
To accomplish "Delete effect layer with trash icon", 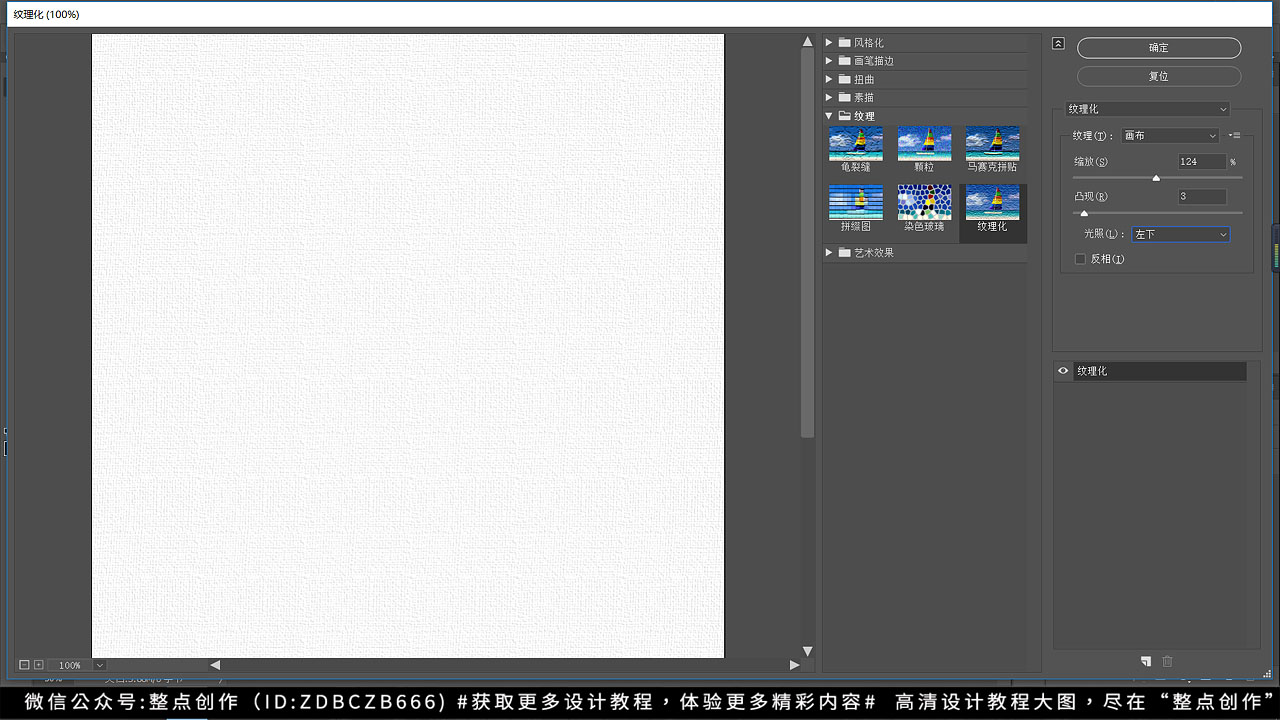I will (x=1167, y=661).
